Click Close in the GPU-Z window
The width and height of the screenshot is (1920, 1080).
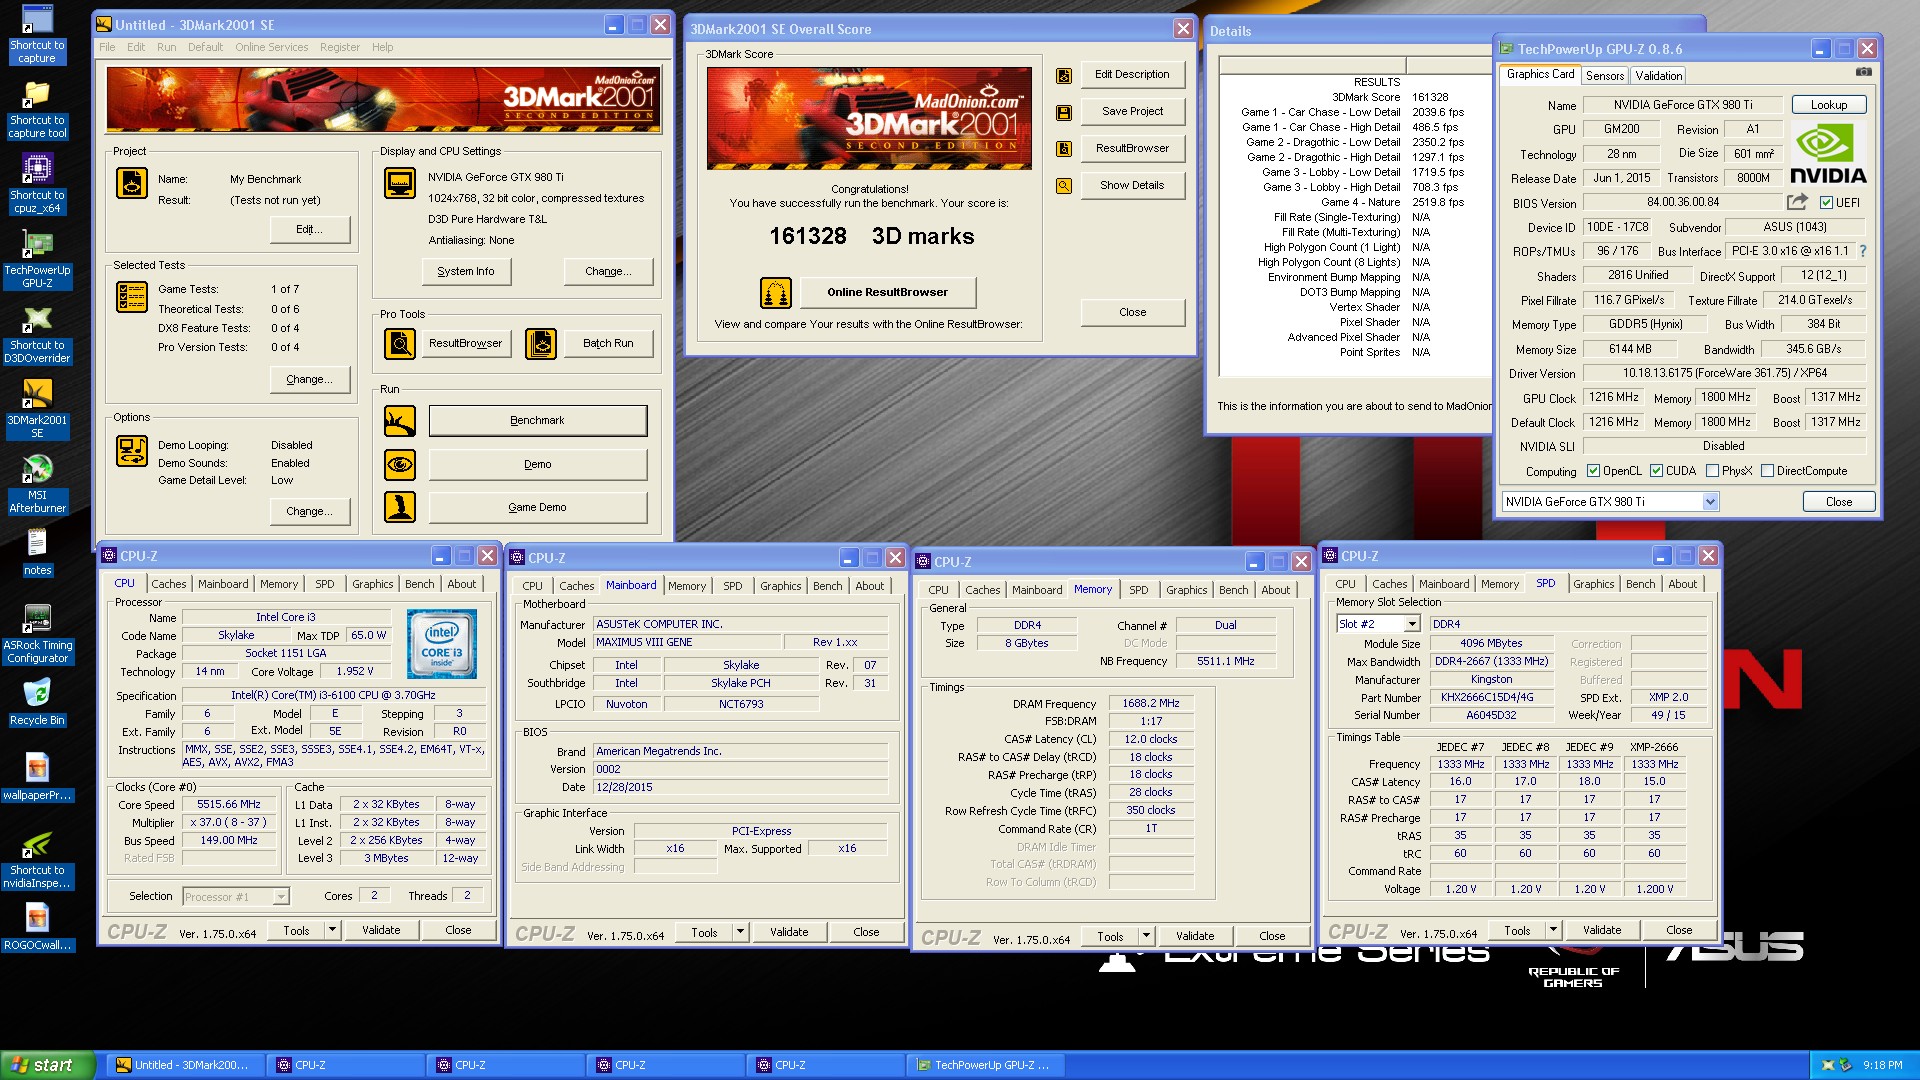[1838, 502]
